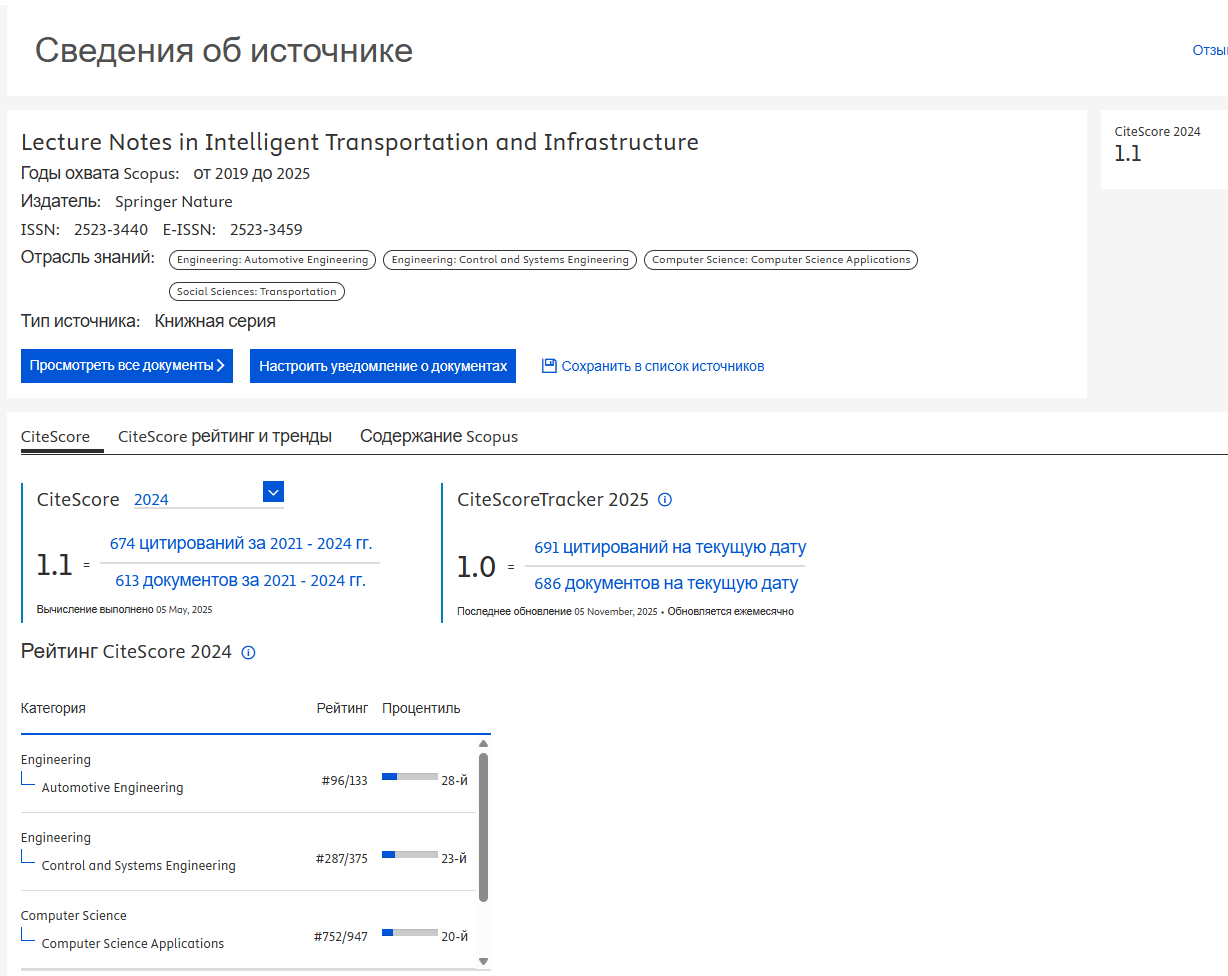Open the Содержание Scopus tab
This screenshot has width=1228, height=976.
(439, 436)
